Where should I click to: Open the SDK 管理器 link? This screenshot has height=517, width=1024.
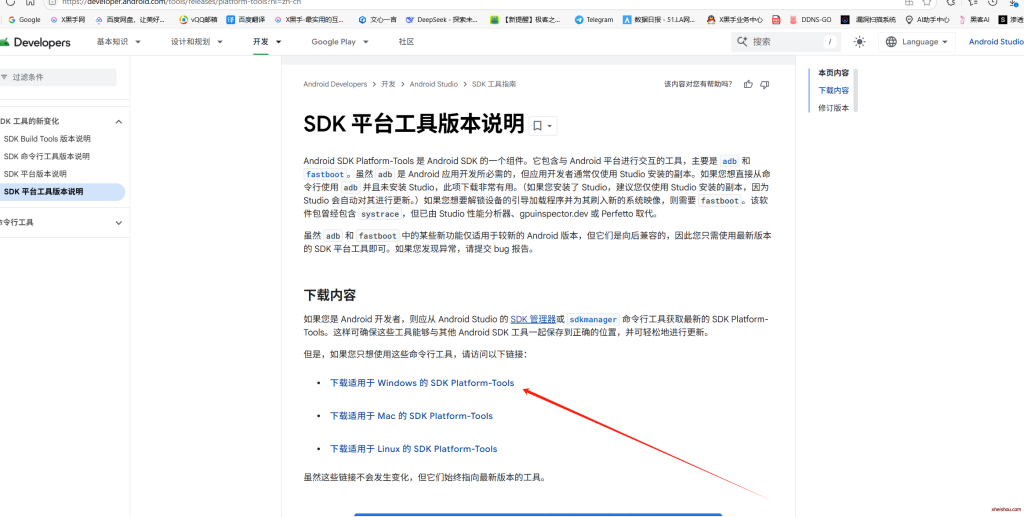(x=533, y=319)
